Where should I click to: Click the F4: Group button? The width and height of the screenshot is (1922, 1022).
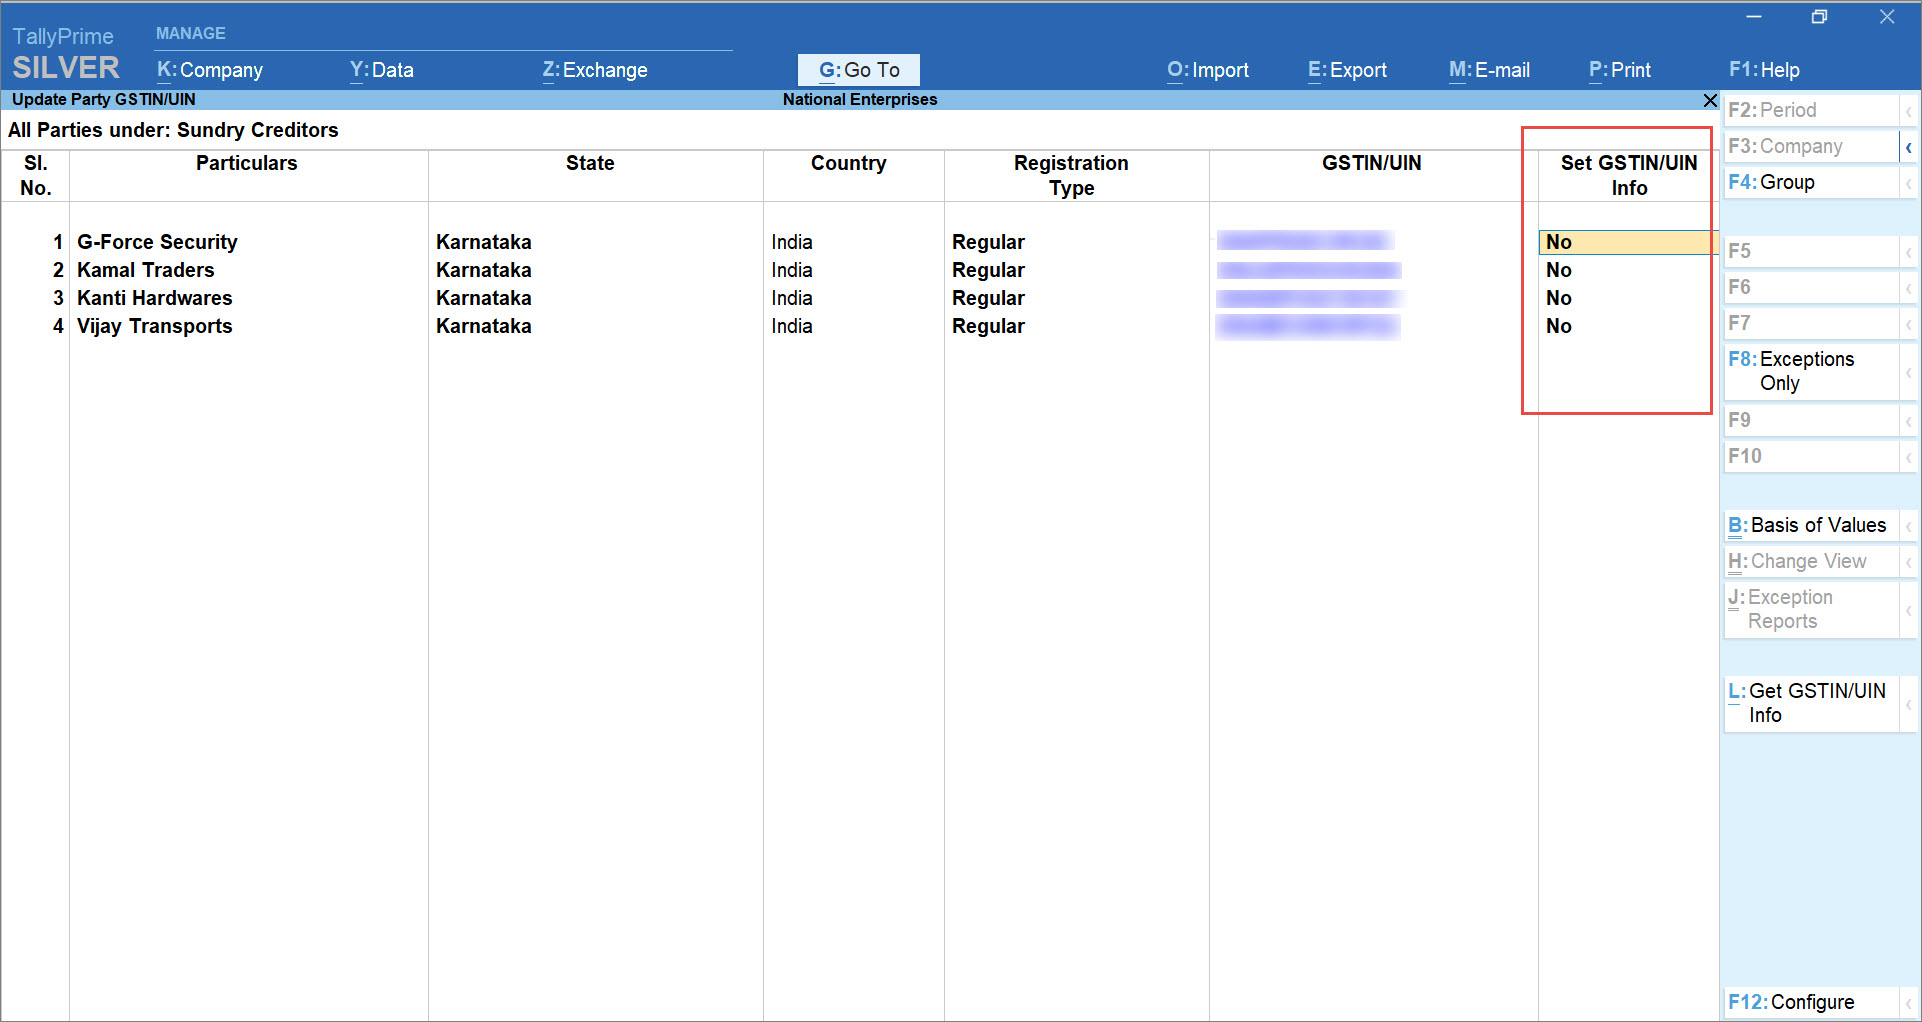pyautogui.click(x=1811, y=182)
